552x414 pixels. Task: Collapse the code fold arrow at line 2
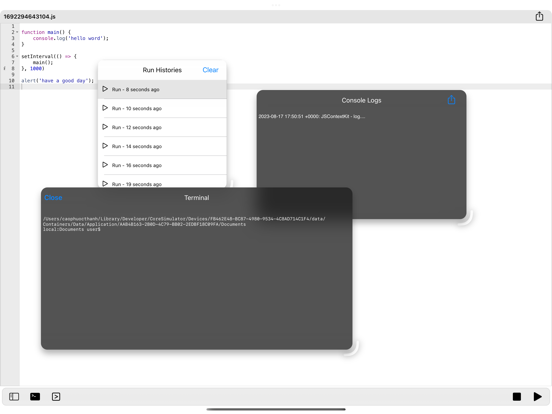[x=17, y=32]
